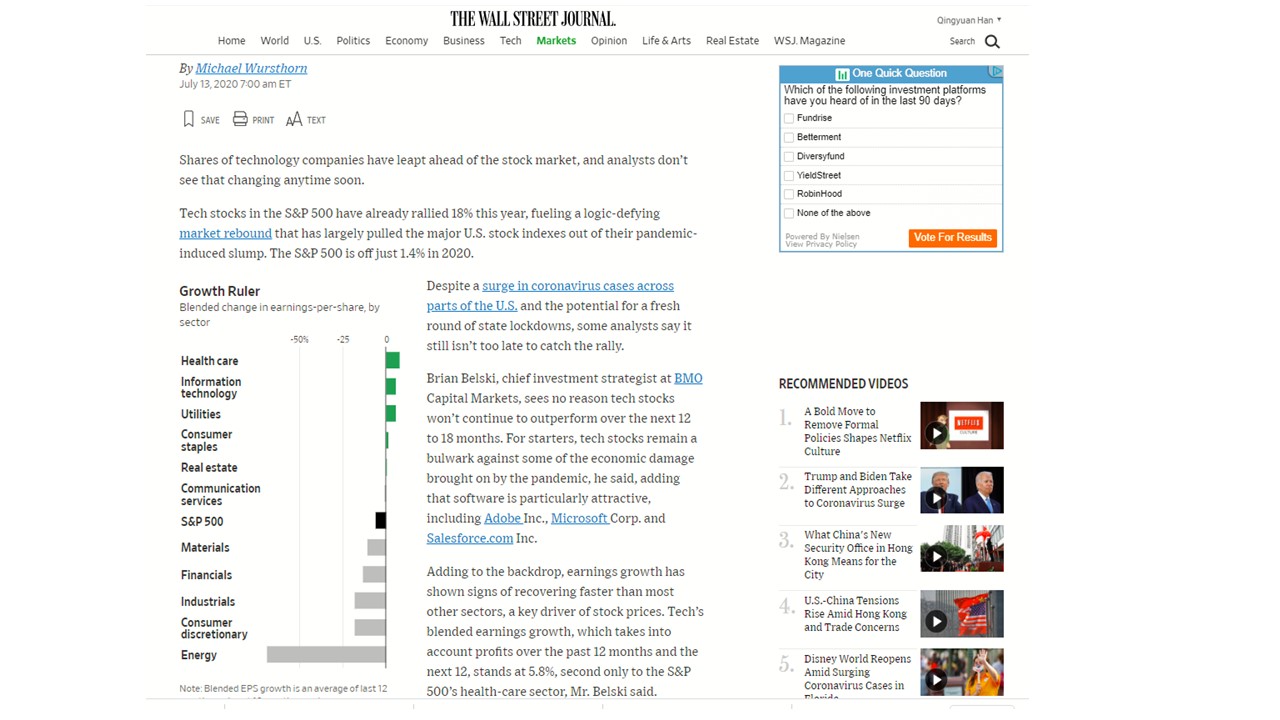The width and height of the screenshot is (1280, 720).
Task: Follow the market rebound link
Action: coord(225,233)
